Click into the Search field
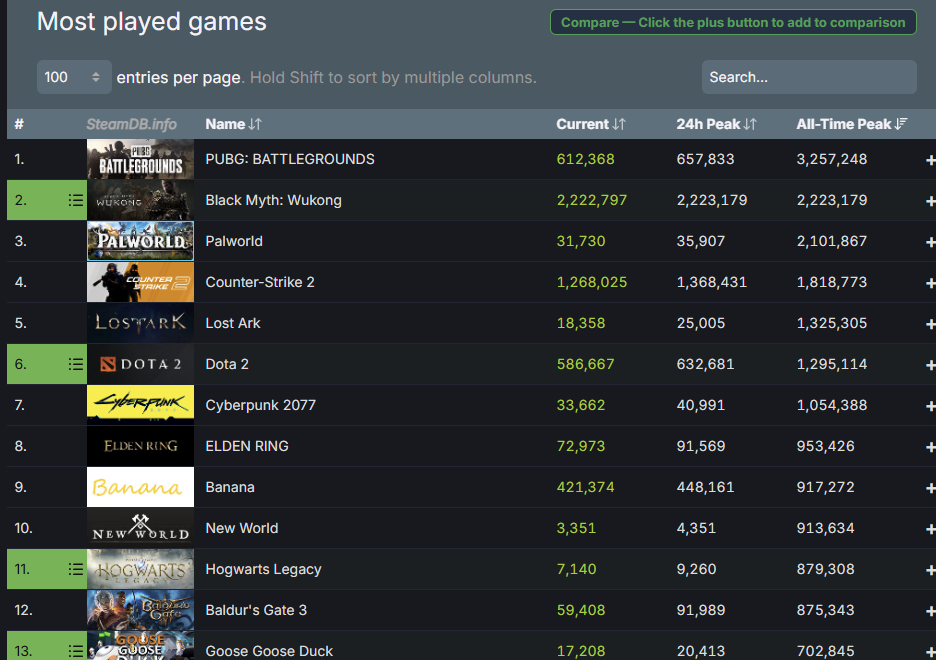 click(x=809, y=77)
